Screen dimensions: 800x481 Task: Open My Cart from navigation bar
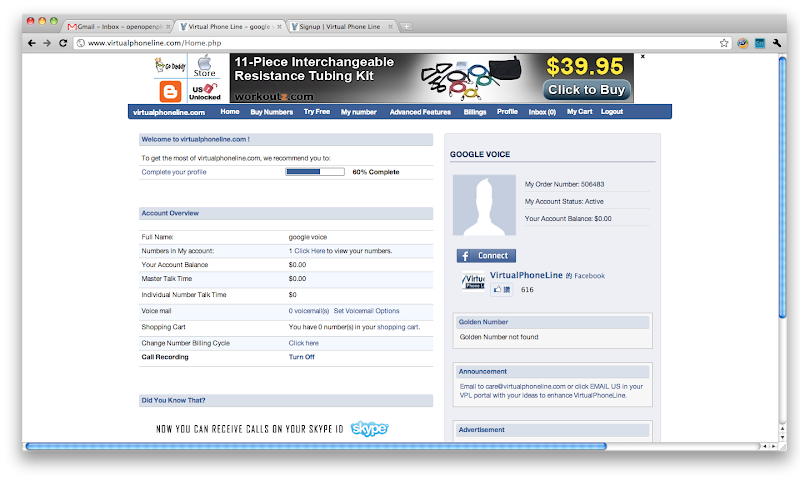pyautogui.click(x=580, y=112)
